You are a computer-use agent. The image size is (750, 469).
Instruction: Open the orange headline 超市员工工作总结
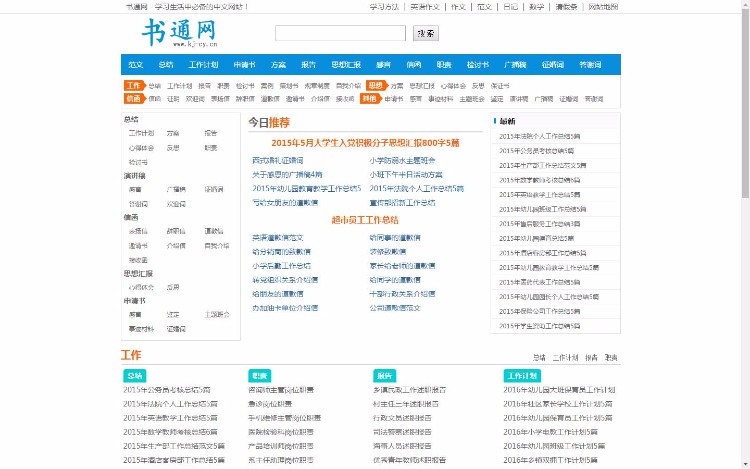(x=365, y=220)
